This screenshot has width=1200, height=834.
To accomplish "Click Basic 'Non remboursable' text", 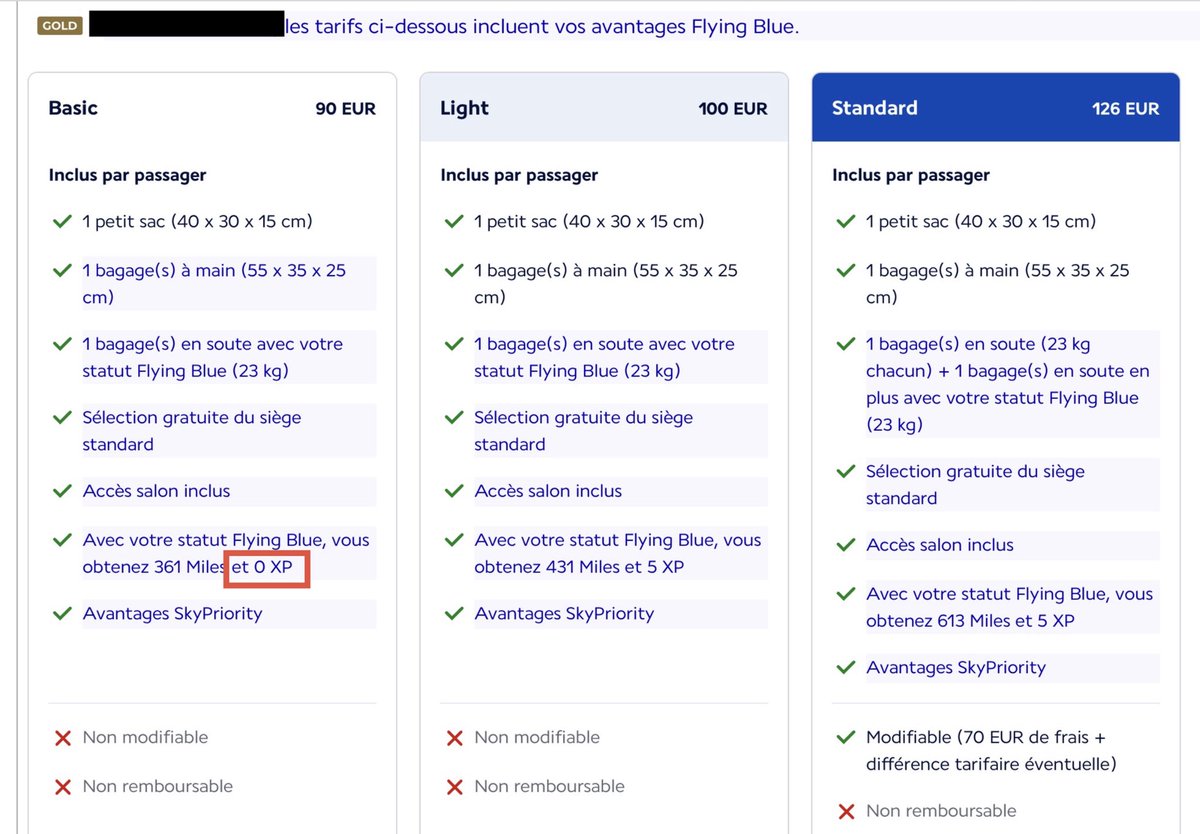I will pyautogui.click(x=157, y=786).
